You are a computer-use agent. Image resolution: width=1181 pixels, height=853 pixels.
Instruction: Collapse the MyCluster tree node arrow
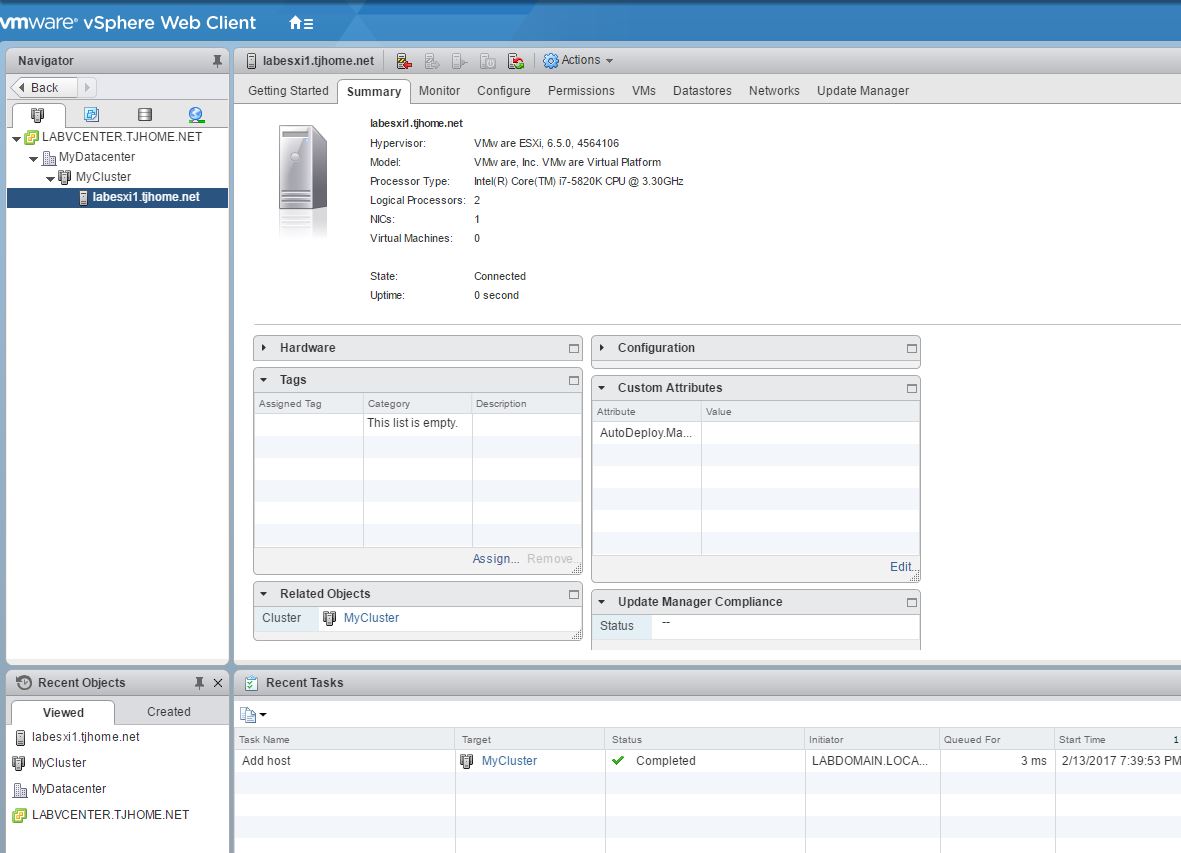[50, 178]
